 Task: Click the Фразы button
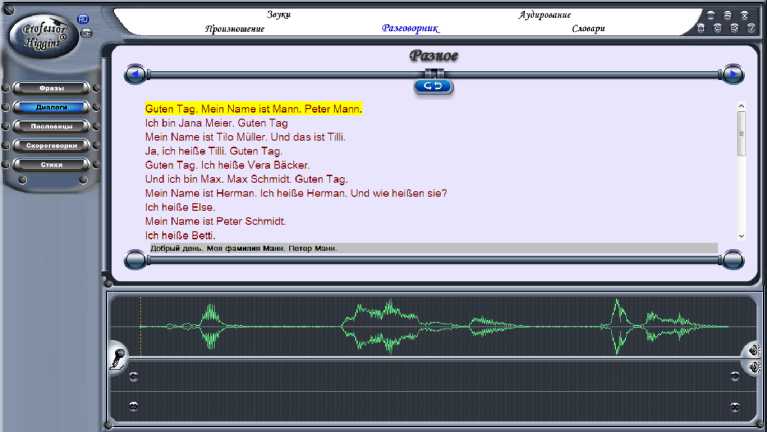pos(51,88)
